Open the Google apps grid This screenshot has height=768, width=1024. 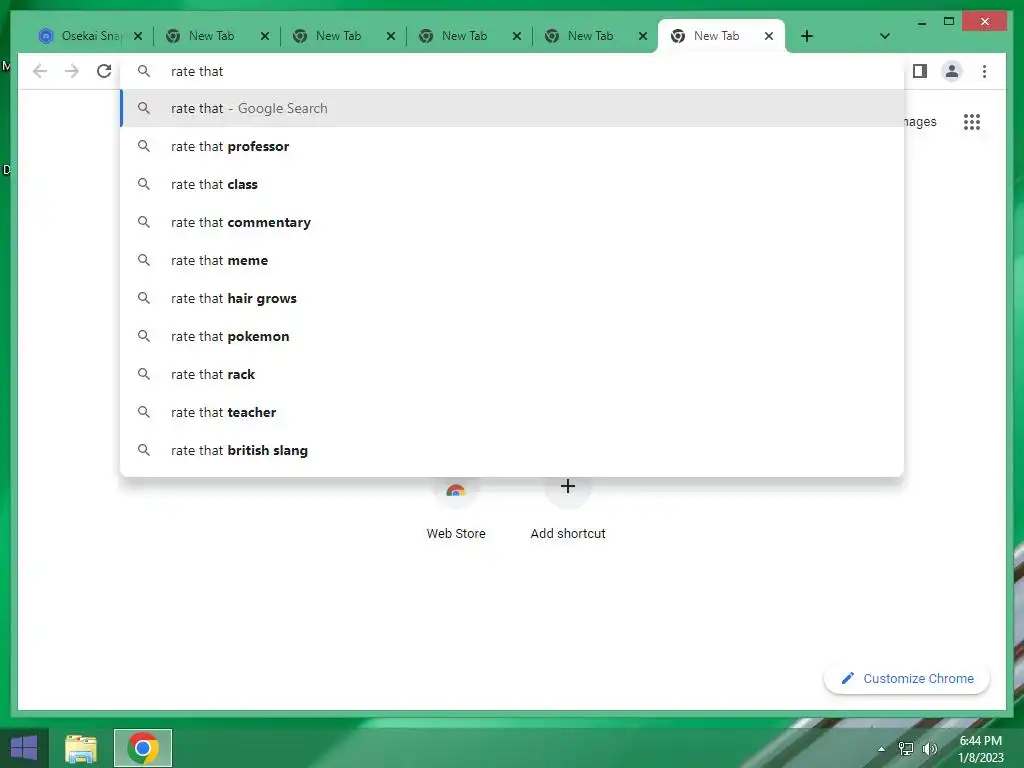972,122
